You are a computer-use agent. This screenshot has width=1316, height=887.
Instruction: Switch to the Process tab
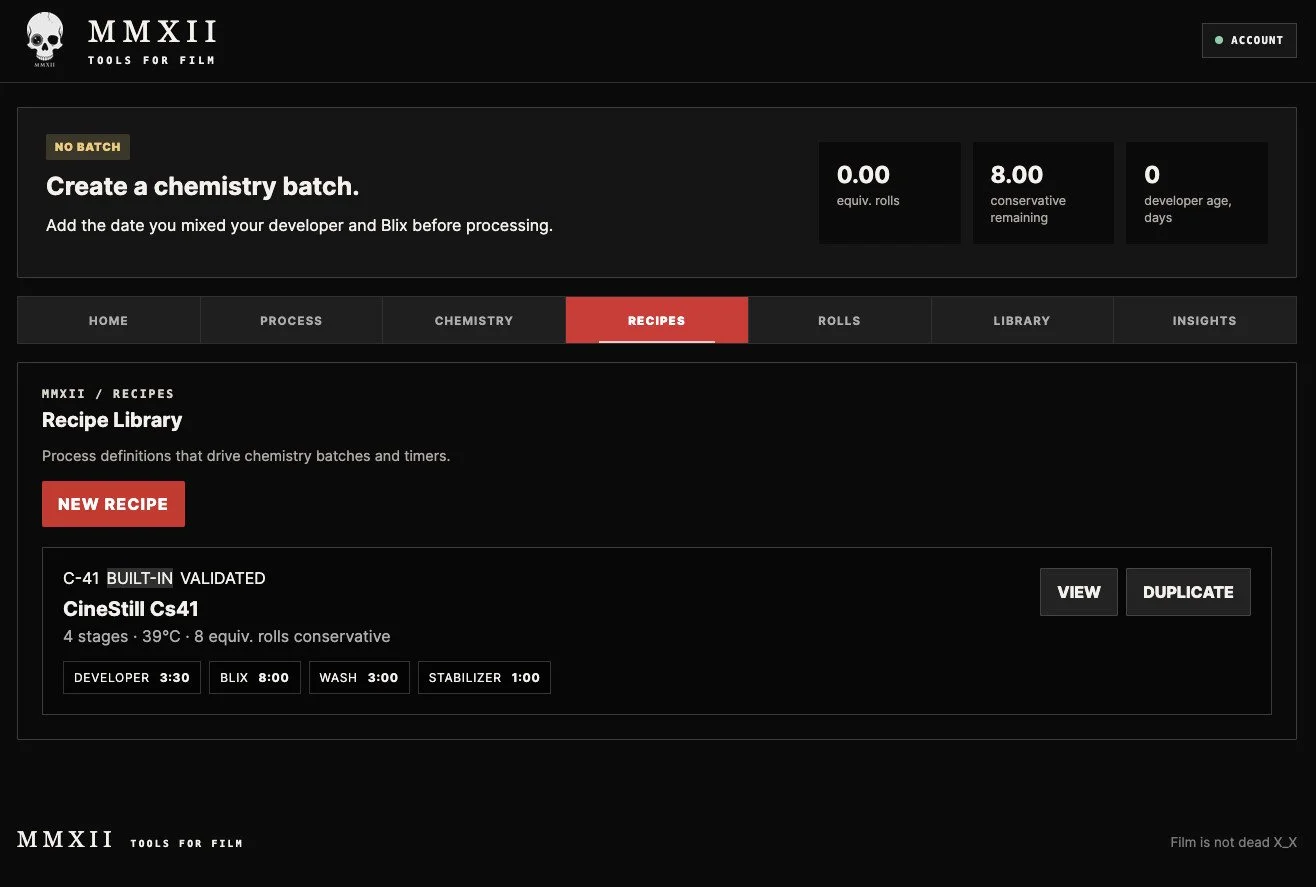pos(291,320)
